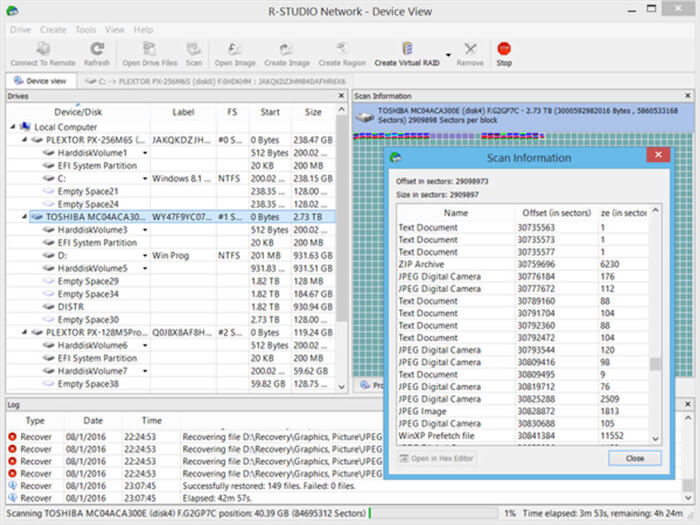Open the D: volume dropdown arrow
700x525 pixels.
145,255
